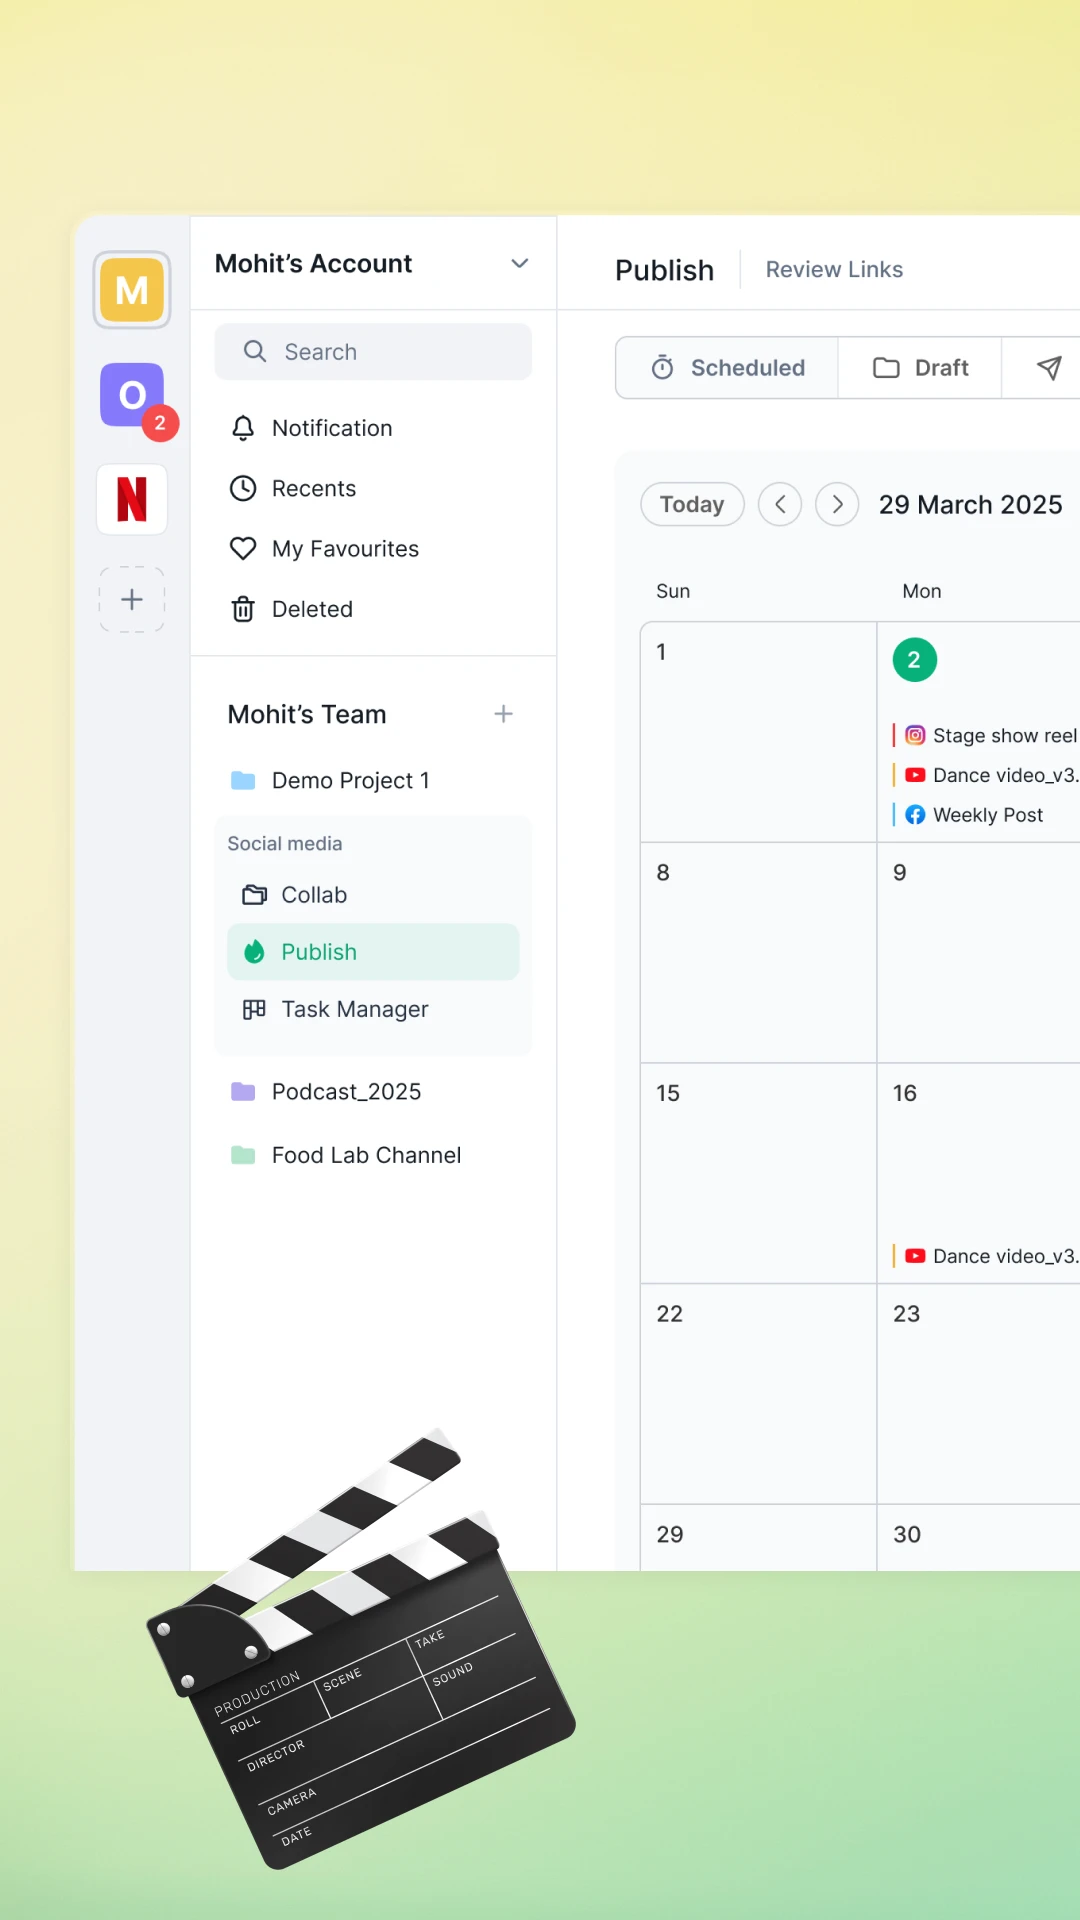Screen dimensions: 1080x1920
Task: Click the folder icon on Draft
Action: pyautogui.click(x=886, y=368)
